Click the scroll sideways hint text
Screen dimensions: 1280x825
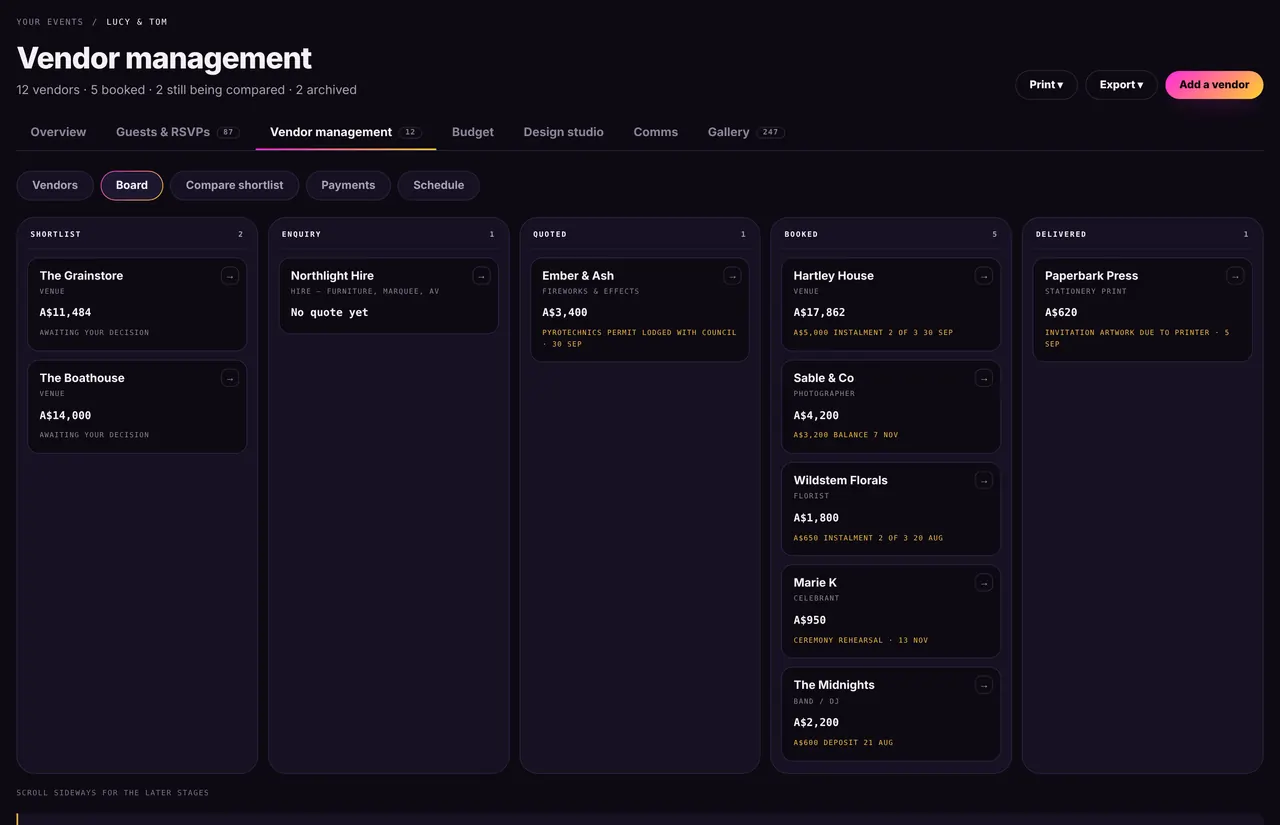click(113, 793)
